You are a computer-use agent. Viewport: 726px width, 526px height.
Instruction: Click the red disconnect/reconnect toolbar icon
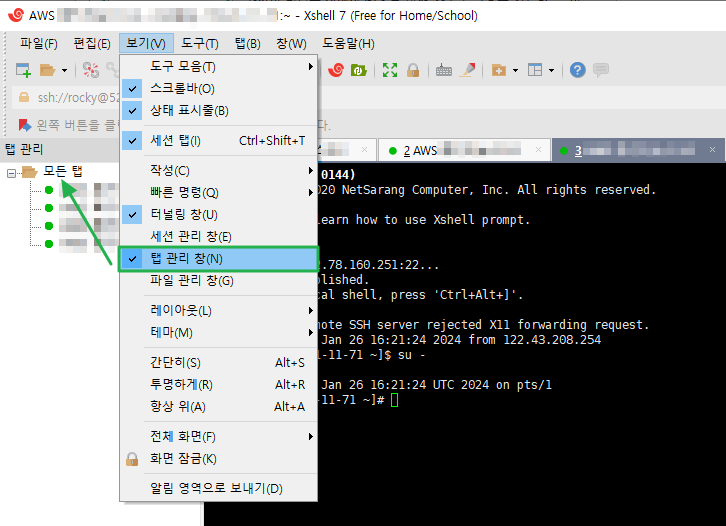91,70
